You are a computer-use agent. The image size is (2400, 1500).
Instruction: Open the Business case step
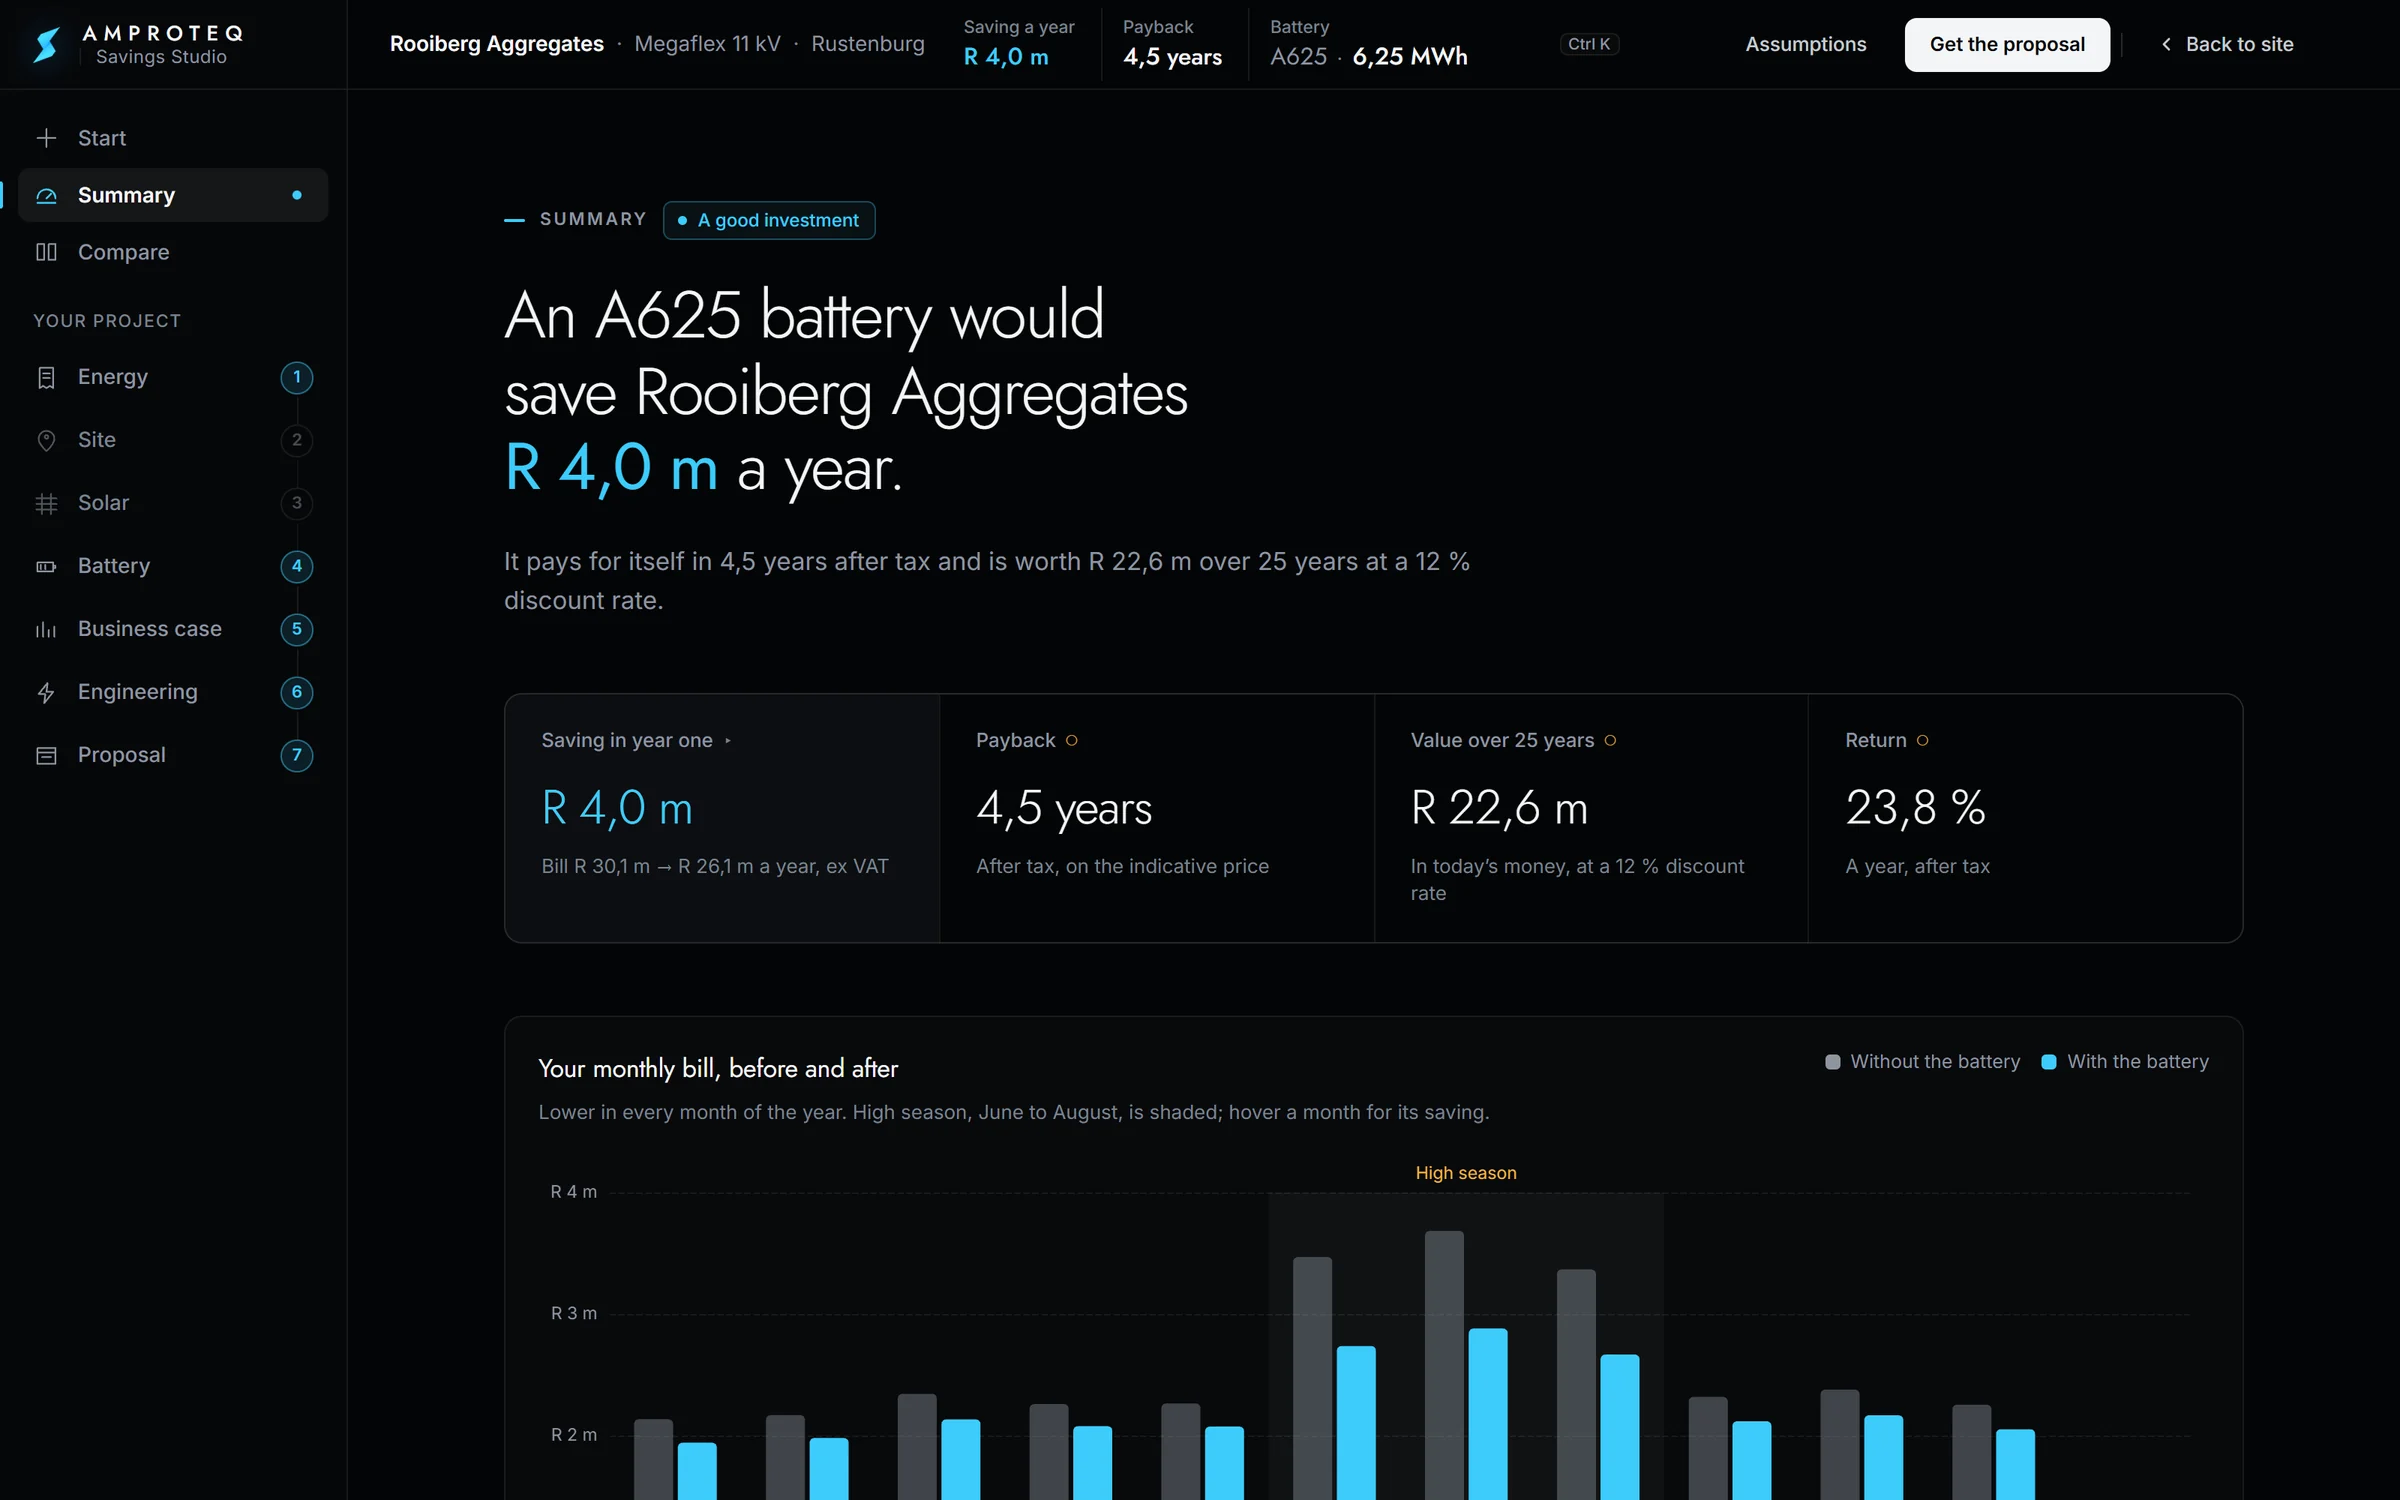tap(172, 629)
